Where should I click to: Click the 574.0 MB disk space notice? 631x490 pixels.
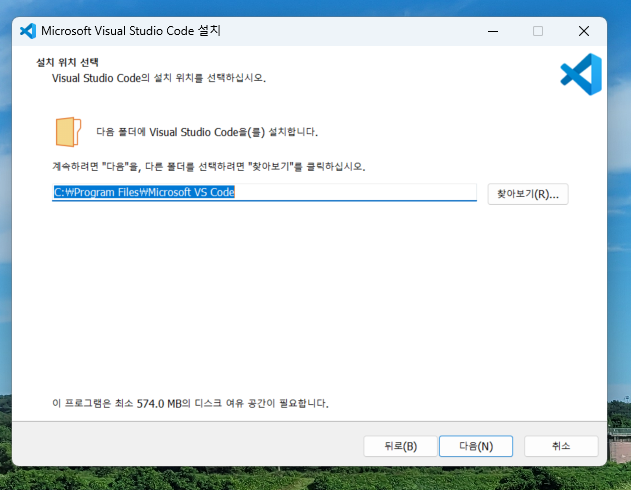coord(190,403)
